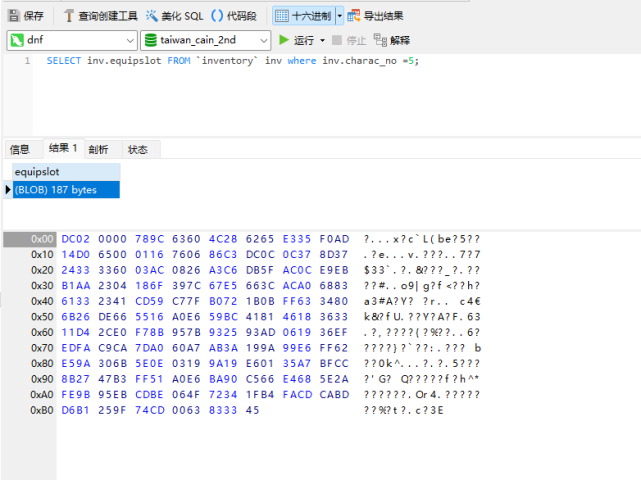Switch to the Profile (剖析) tab
Screen dimensions: 641x480
99,149
